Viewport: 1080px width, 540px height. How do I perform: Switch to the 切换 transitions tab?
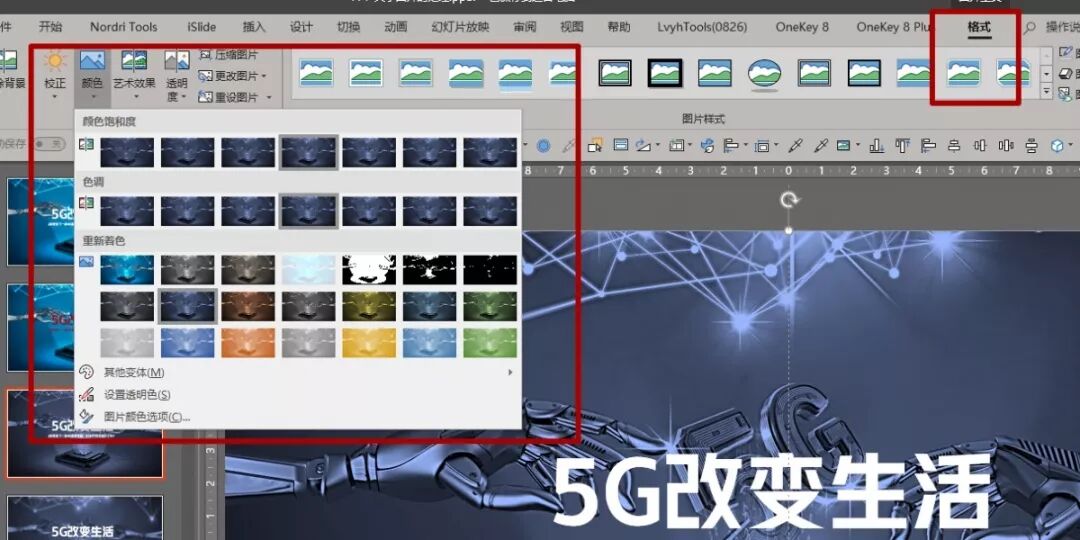[x=349, y=27]
